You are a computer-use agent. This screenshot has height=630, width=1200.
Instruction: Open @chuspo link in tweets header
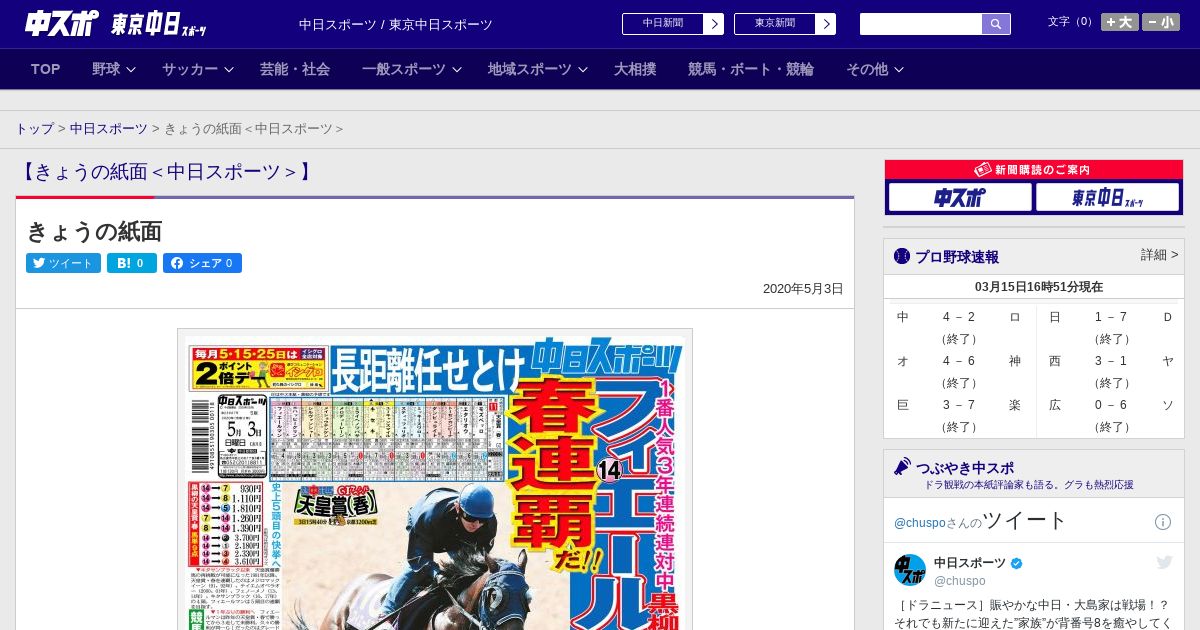919,523
